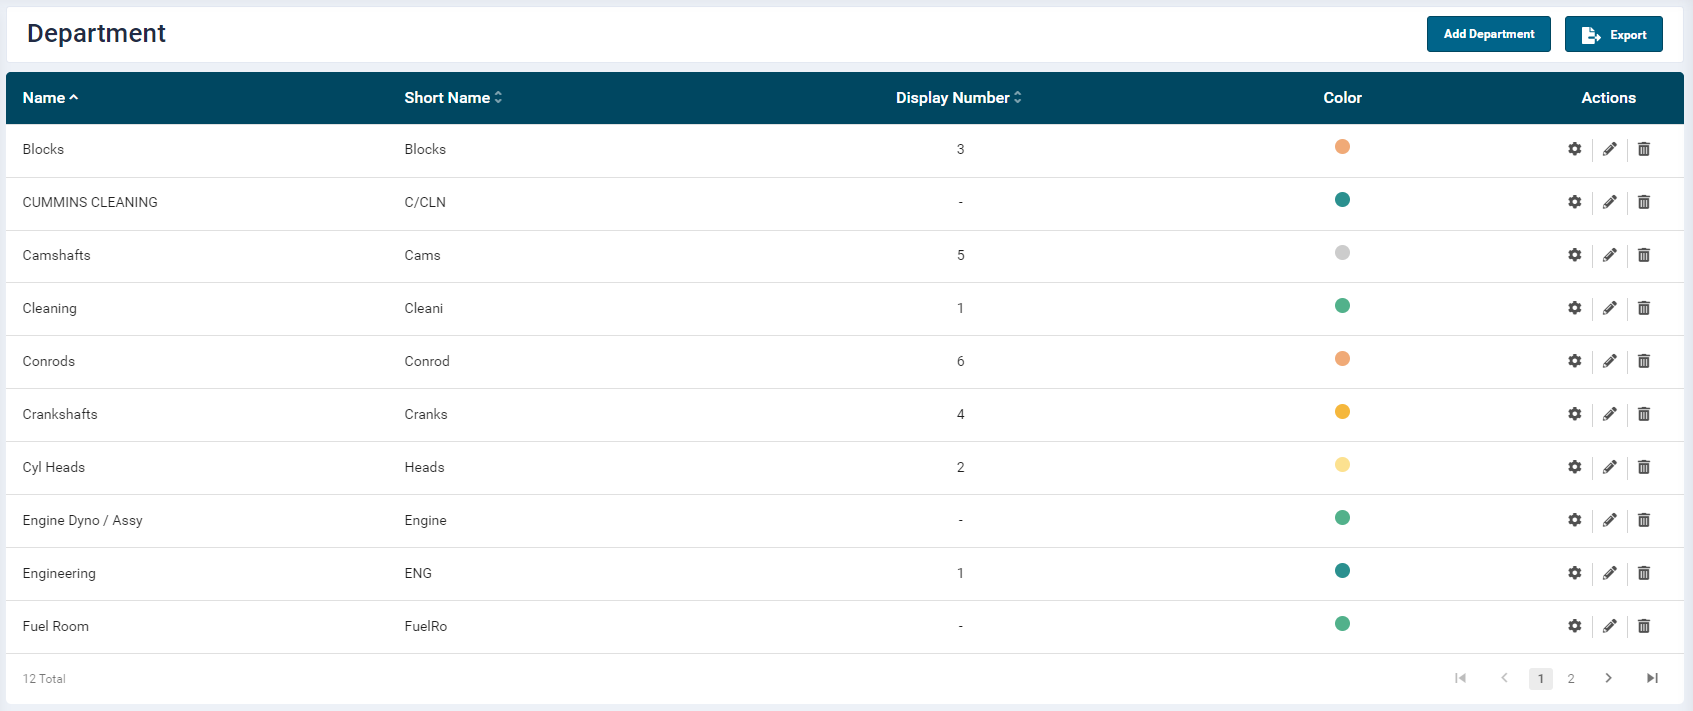Click the yellow color dot for Crankshafts
This screenshot has height=711, width=1693.
[1342, 412]
